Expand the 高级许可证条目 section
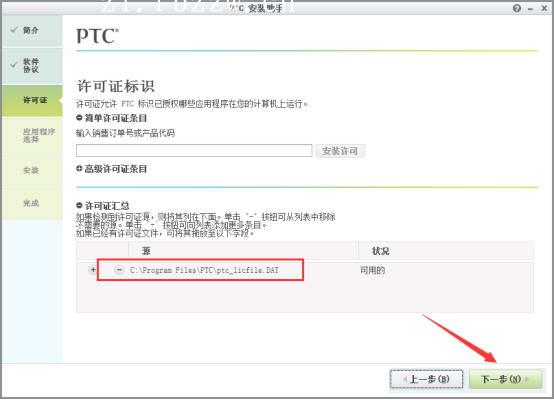 pos(79,169)
